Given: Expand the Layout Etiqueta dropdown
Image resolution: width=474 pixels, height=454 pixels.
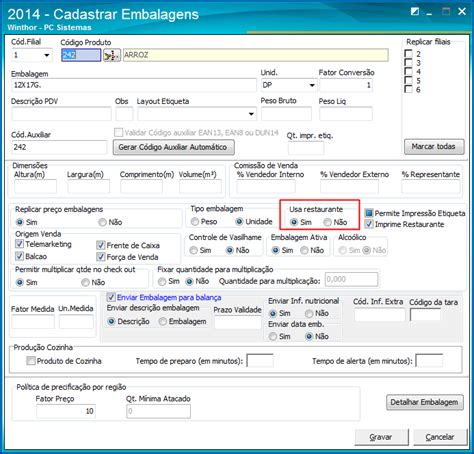Looking at the screenshot, I should click(x=251, y=114).
